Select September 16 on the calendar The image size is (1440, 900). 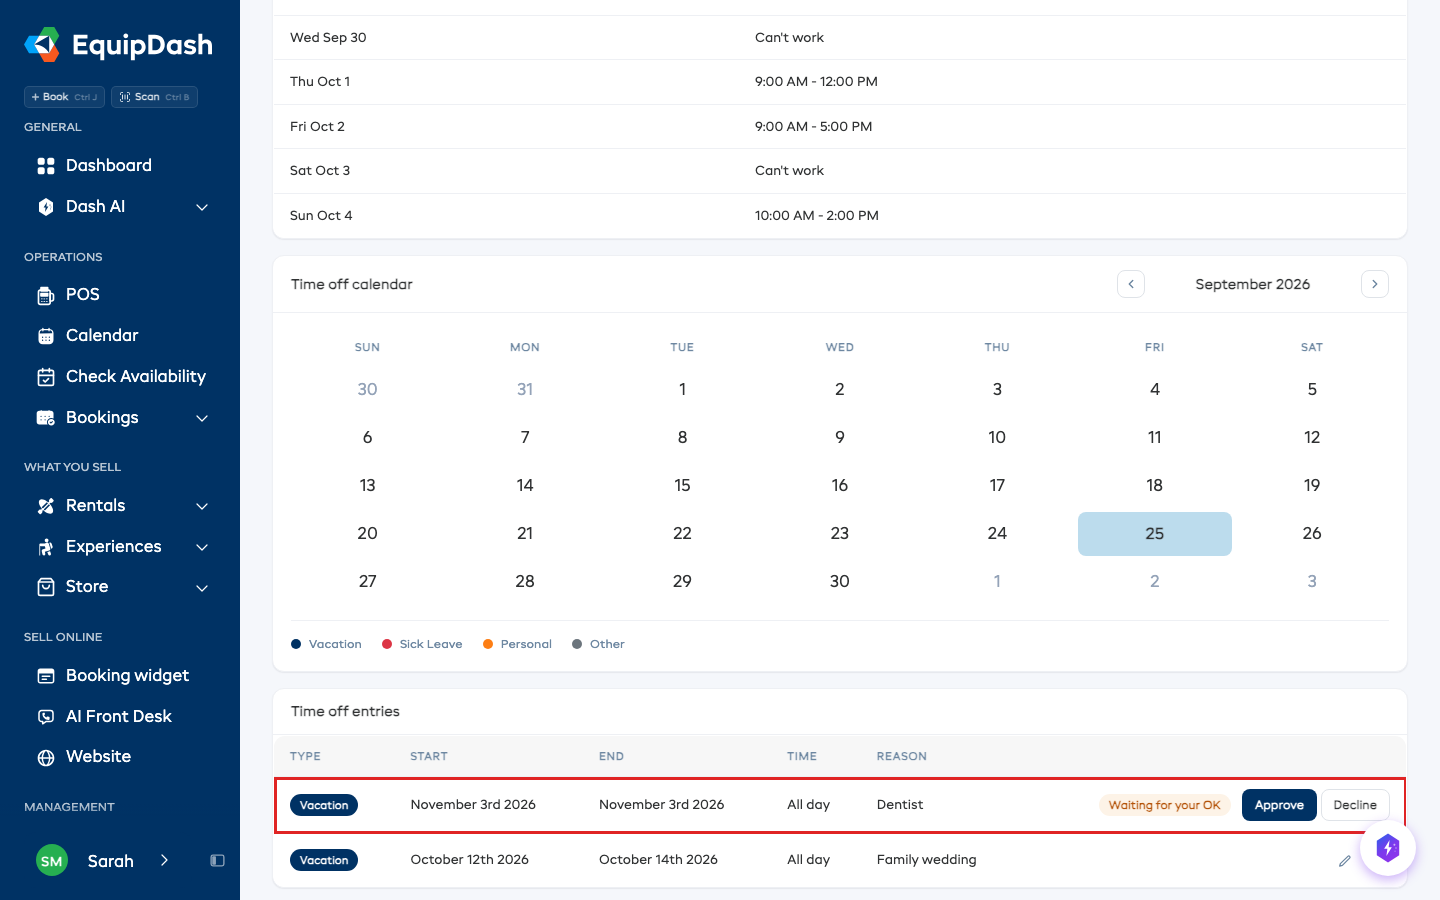point(840,486)
